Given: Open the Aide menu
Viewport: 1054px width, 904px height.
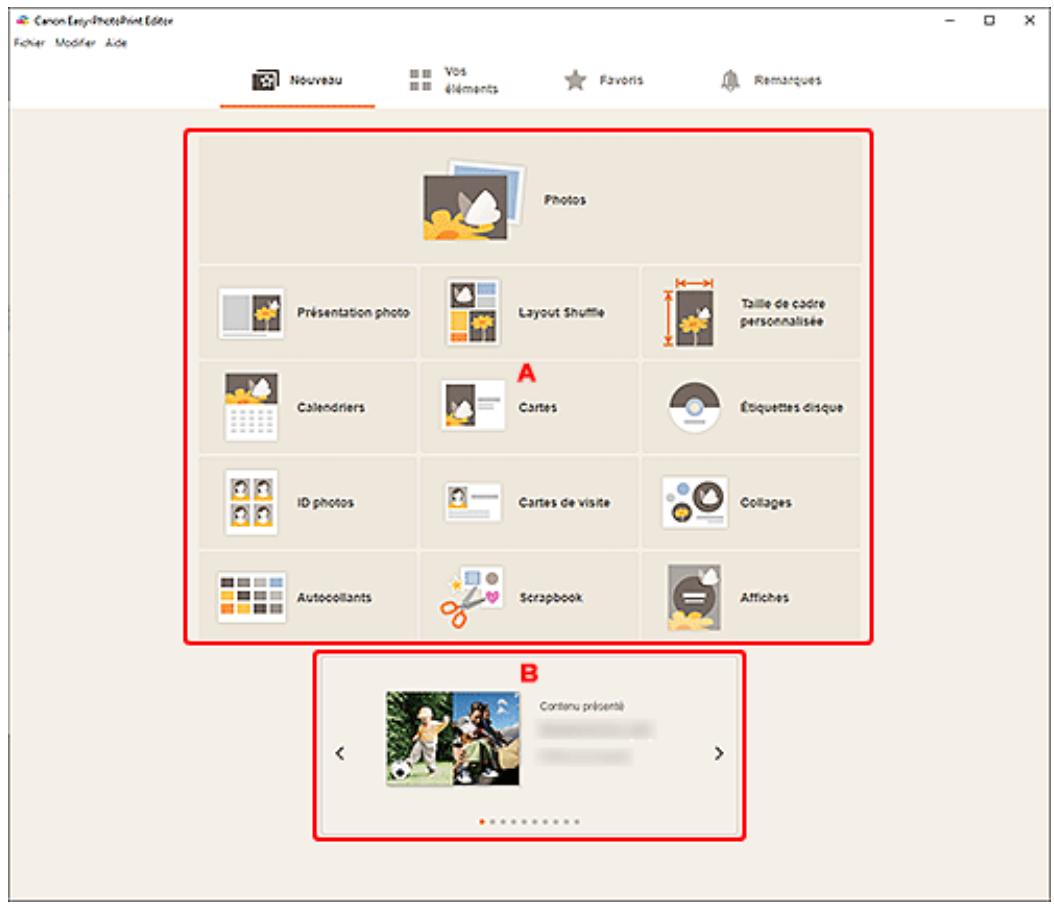Looking at the screenshot, I should (x=116, y=43).
